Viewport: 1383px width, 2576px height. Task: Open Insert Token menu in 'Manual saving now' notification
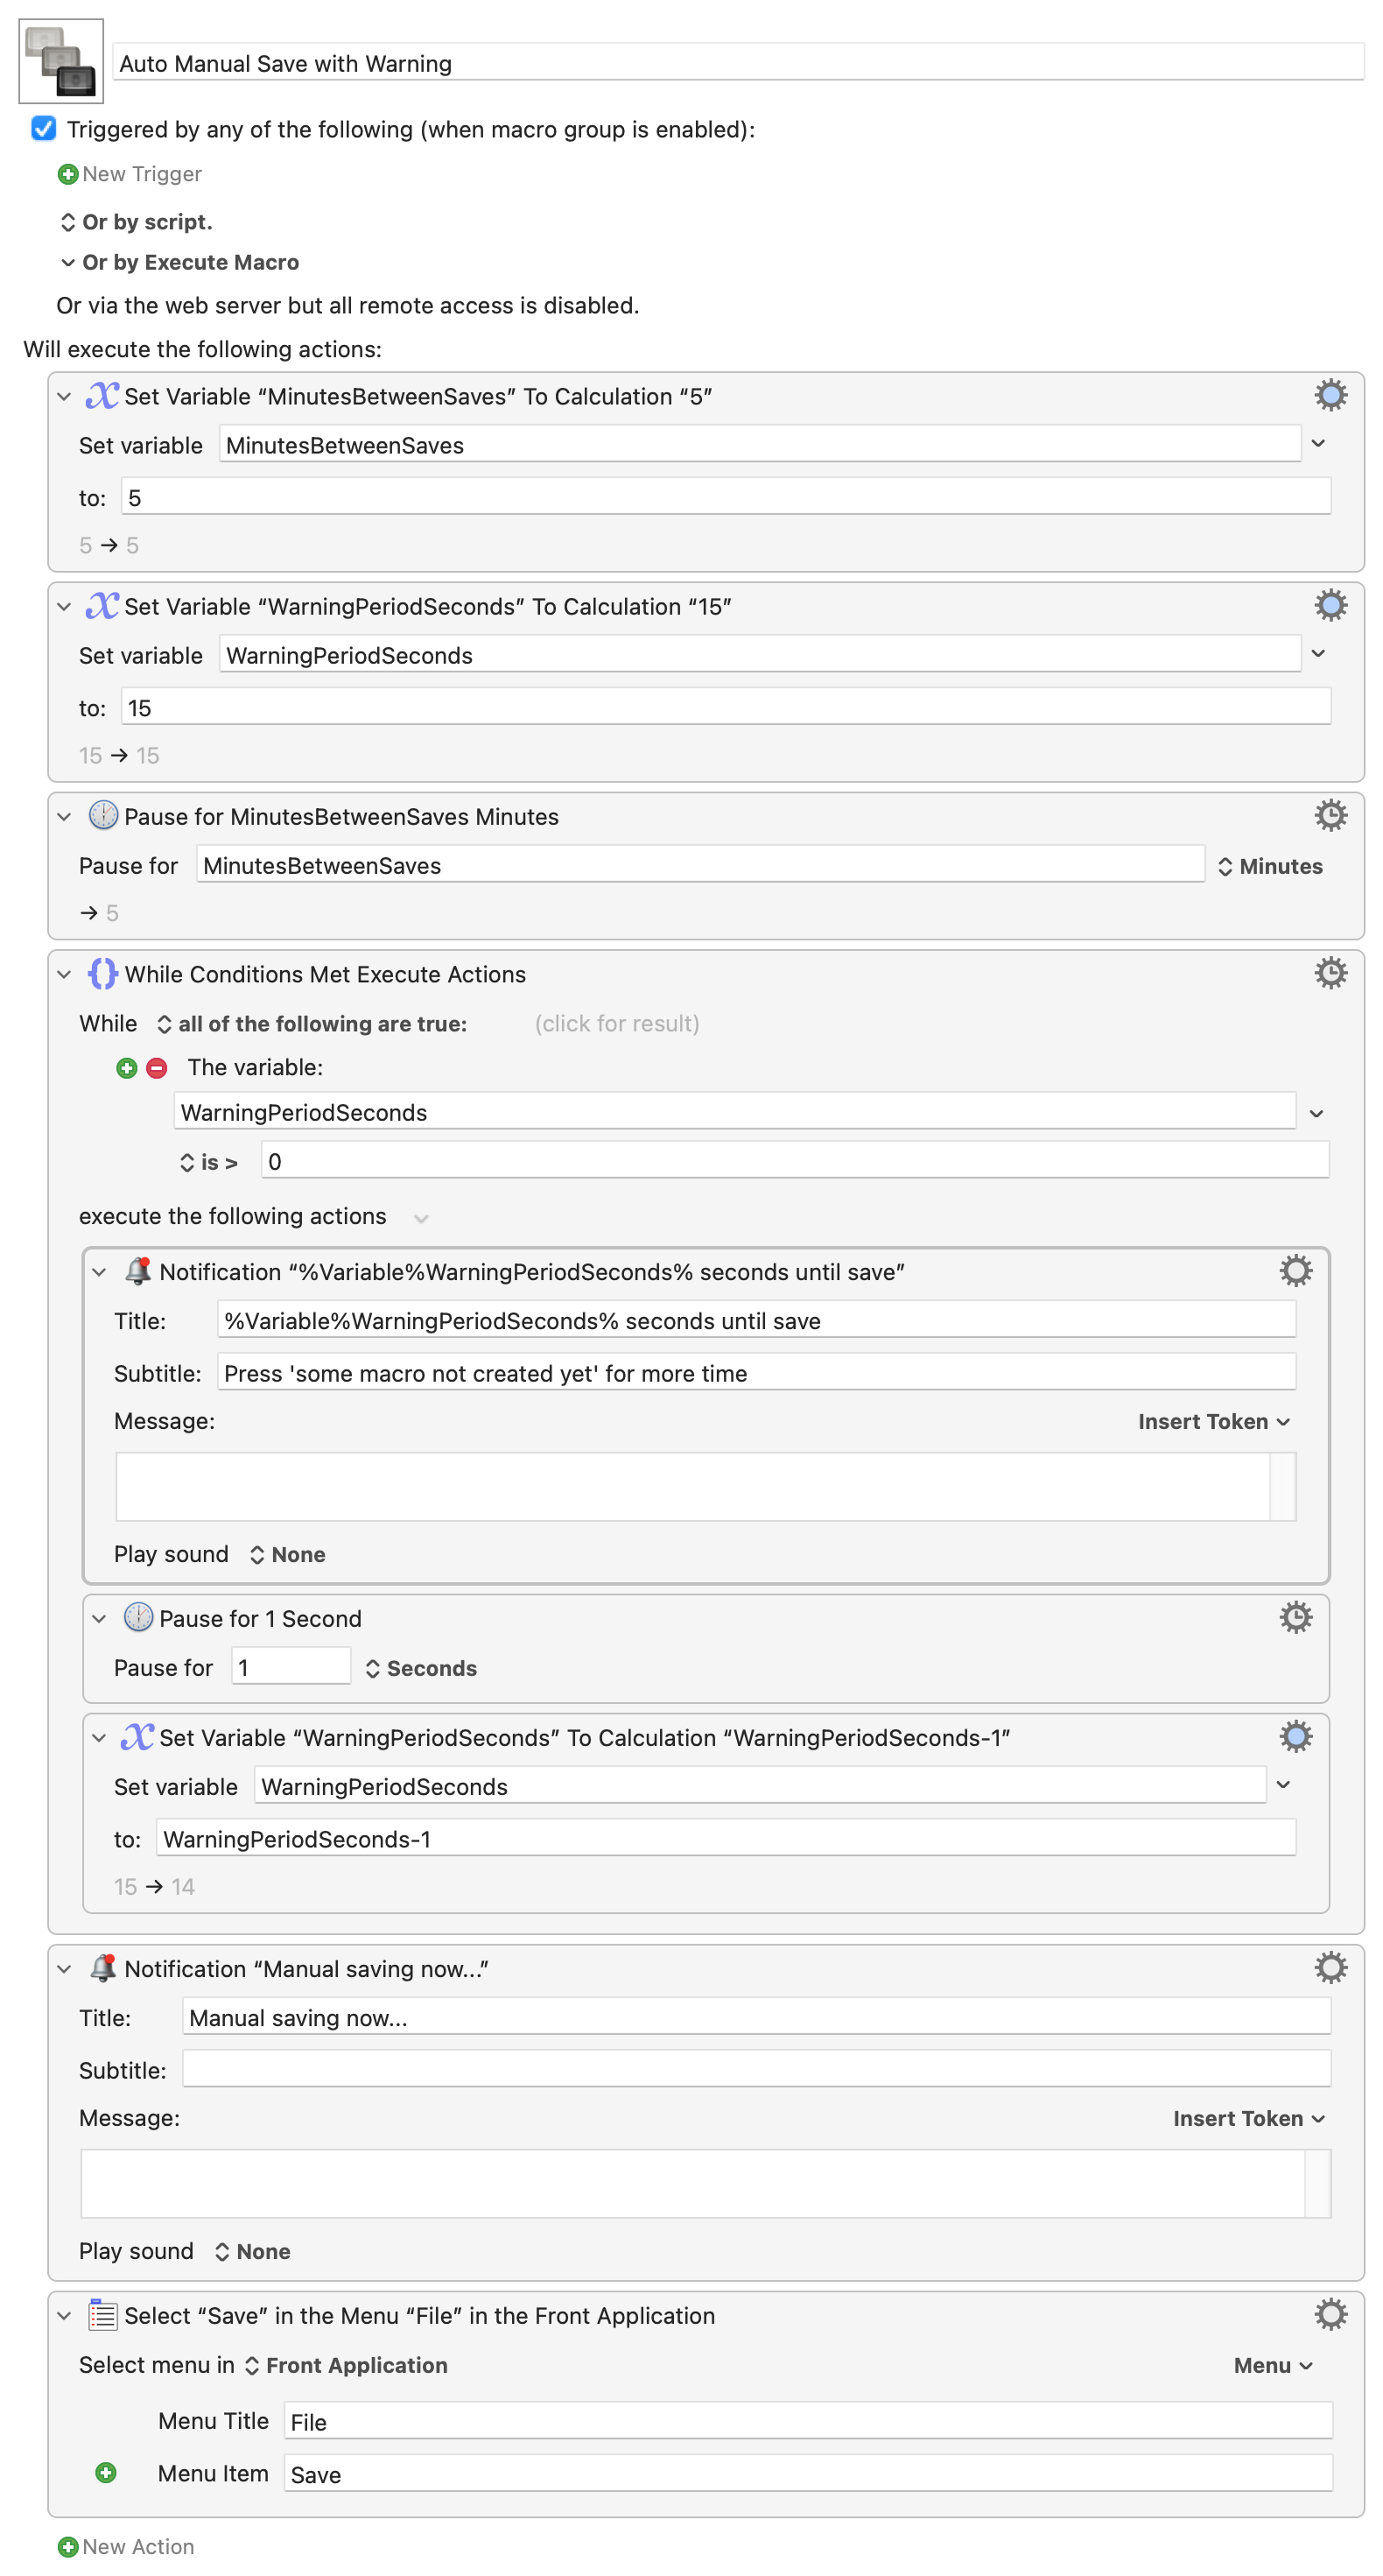[x=1248, y=2118]
